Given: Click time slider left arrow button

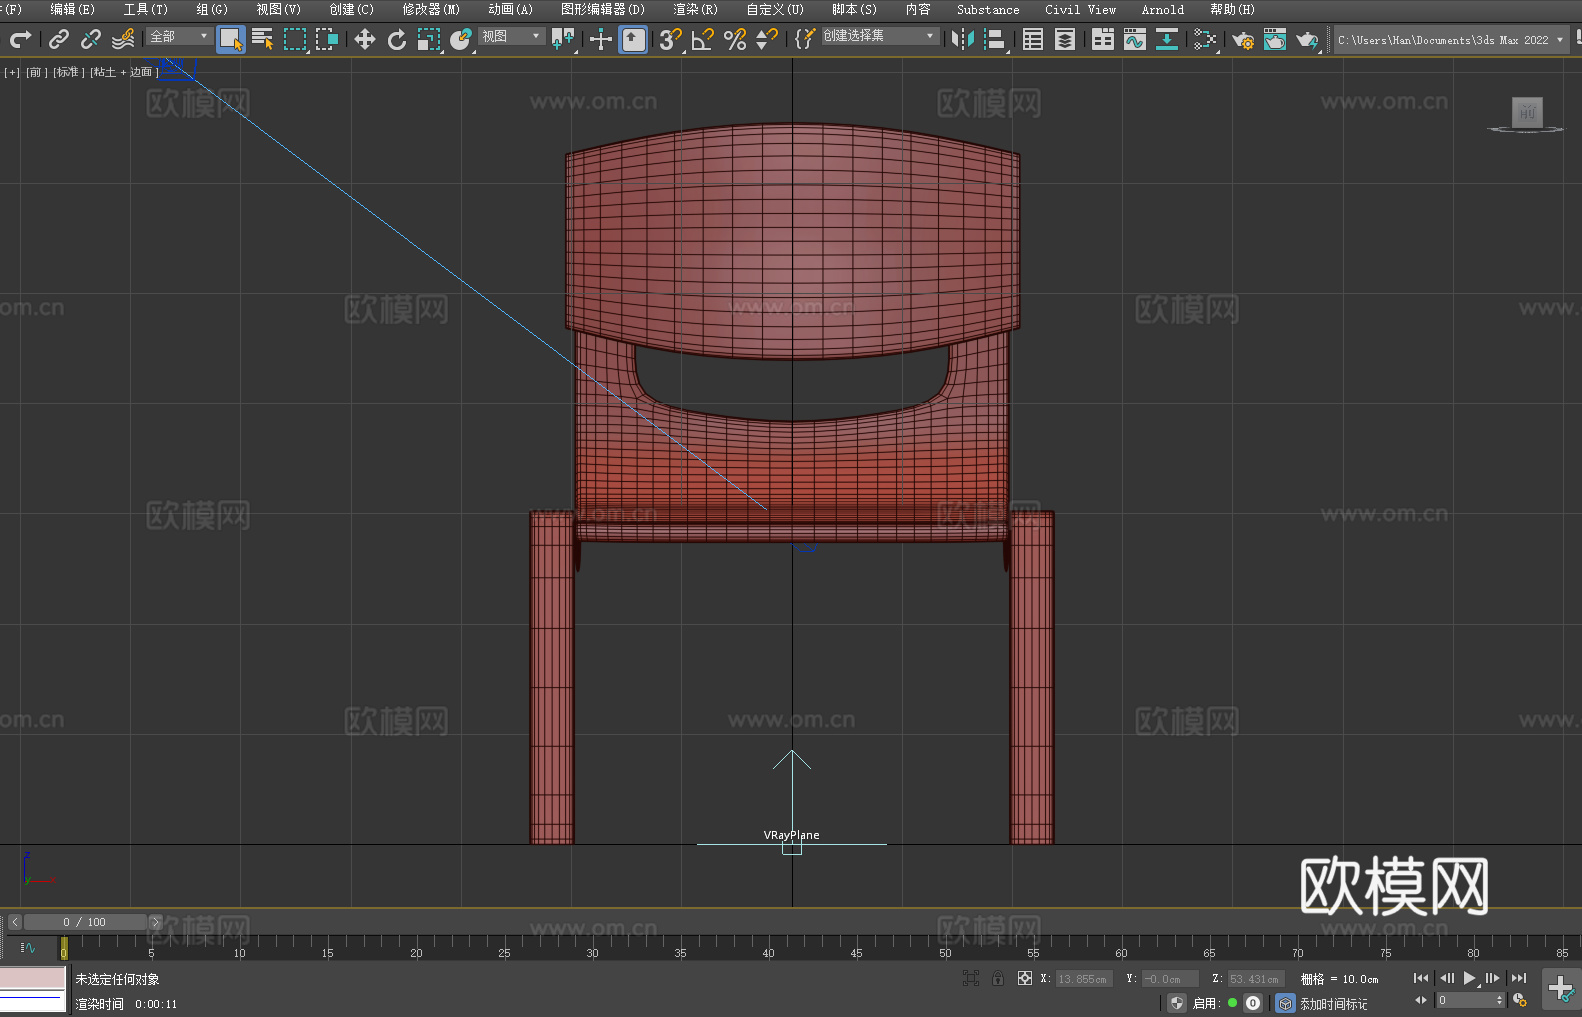Looking at the screenshot, I should click(x=14, y=922).
